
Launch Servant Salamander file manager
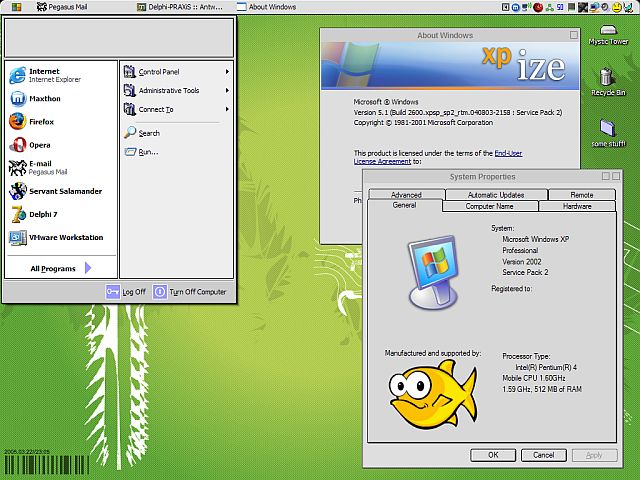(61, 191)
